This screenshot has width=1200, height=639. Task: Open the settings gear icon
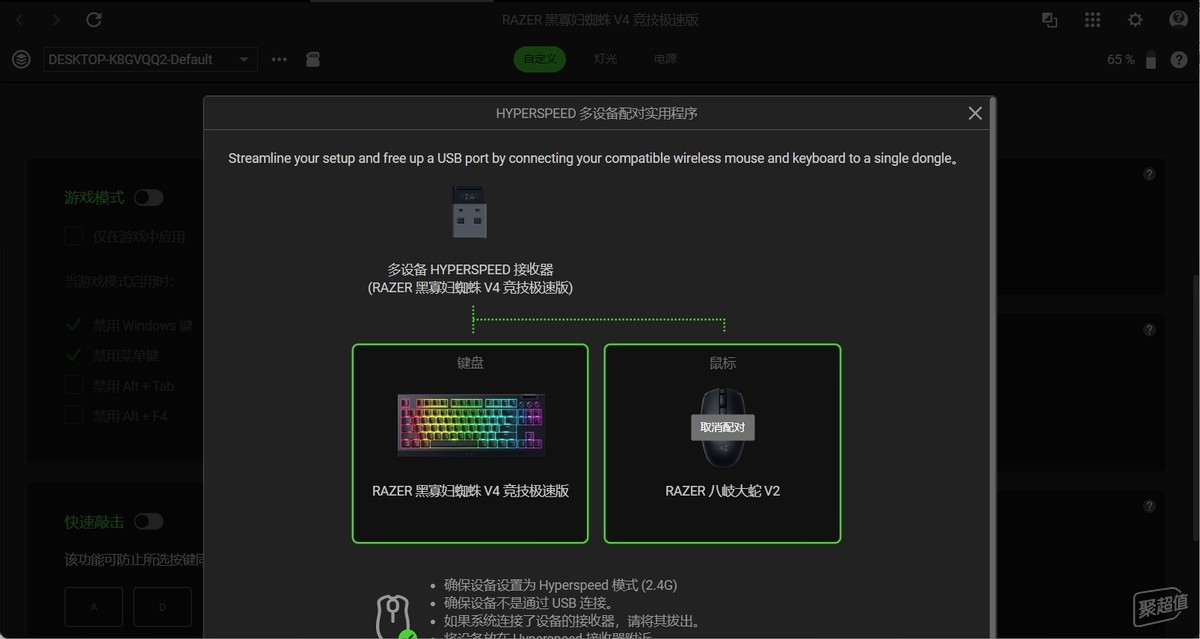pos(1135,20)
